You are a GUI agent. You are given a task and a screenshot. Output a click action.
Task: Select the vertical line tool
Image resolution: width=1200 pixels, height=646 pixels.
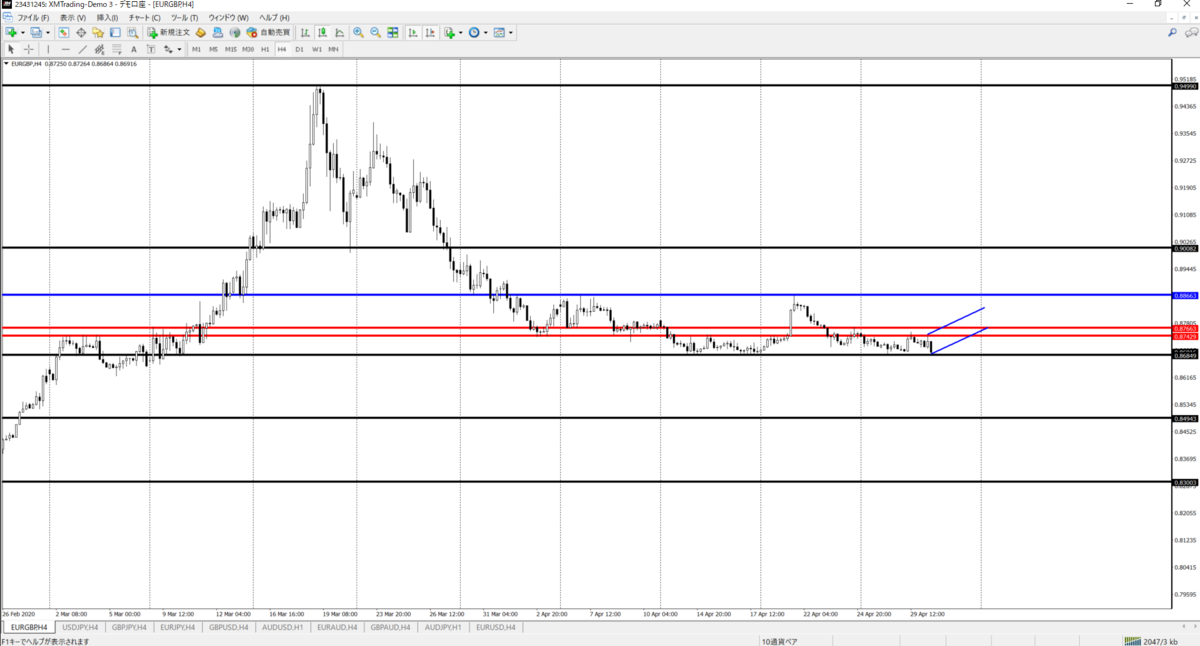pos(48,49)
